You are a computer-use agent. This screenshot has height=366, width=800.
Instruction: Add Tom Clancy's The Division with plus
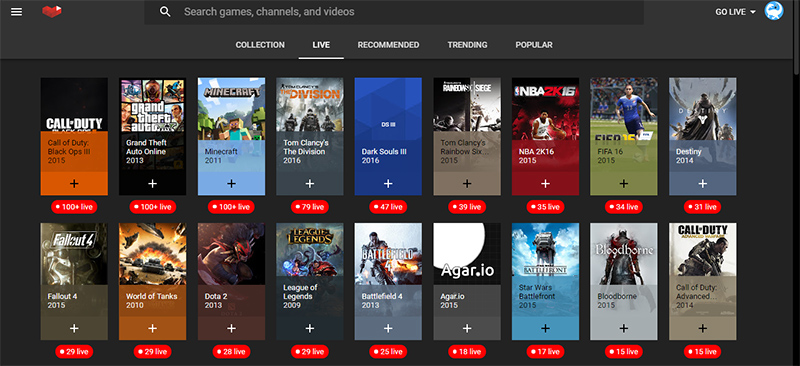[x=310, y=183]
